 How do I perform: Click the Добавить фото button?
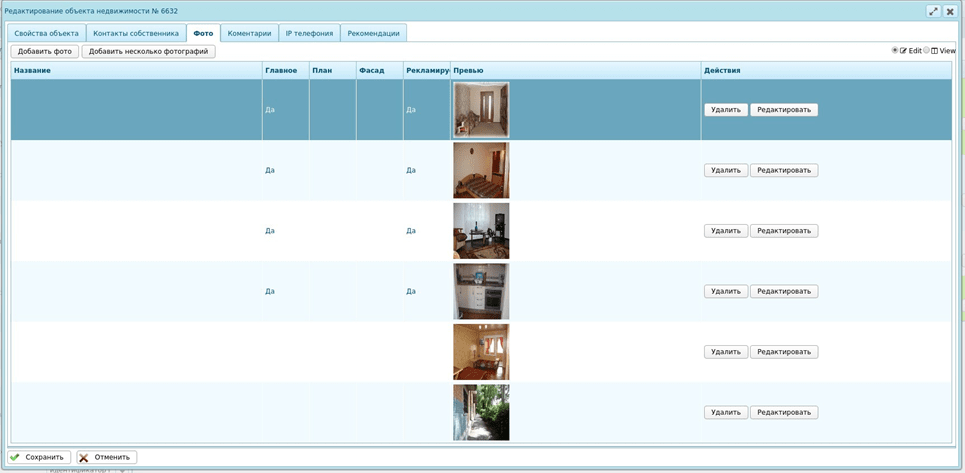click(x=45, y=51)
